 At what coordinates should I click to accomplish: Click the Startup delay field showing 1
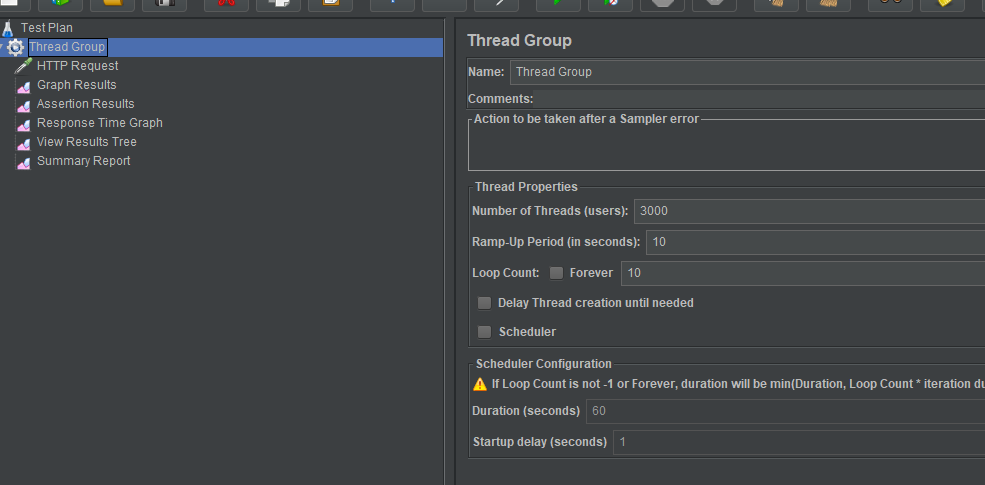pos(799,442)
